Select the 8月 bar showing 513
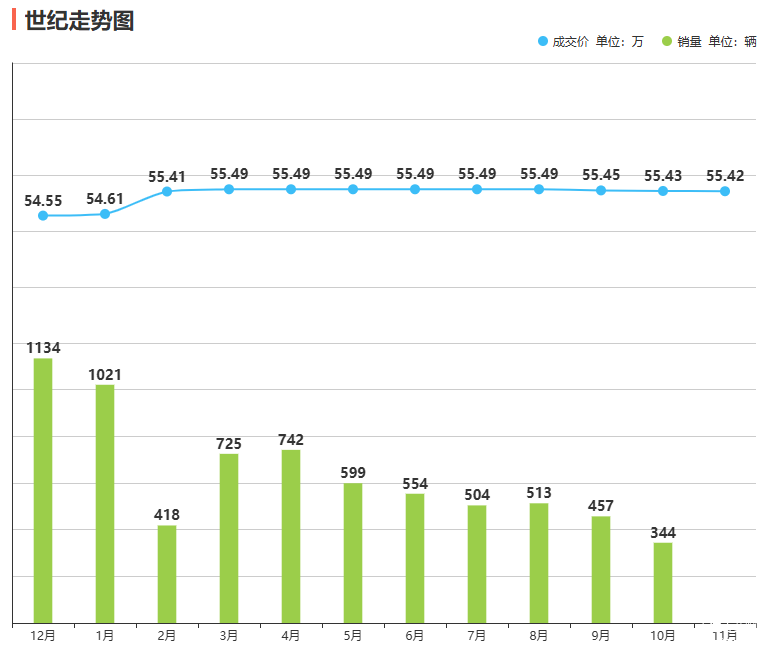The height and width of the screenshot is (657, 774). [x=539, y=563]
